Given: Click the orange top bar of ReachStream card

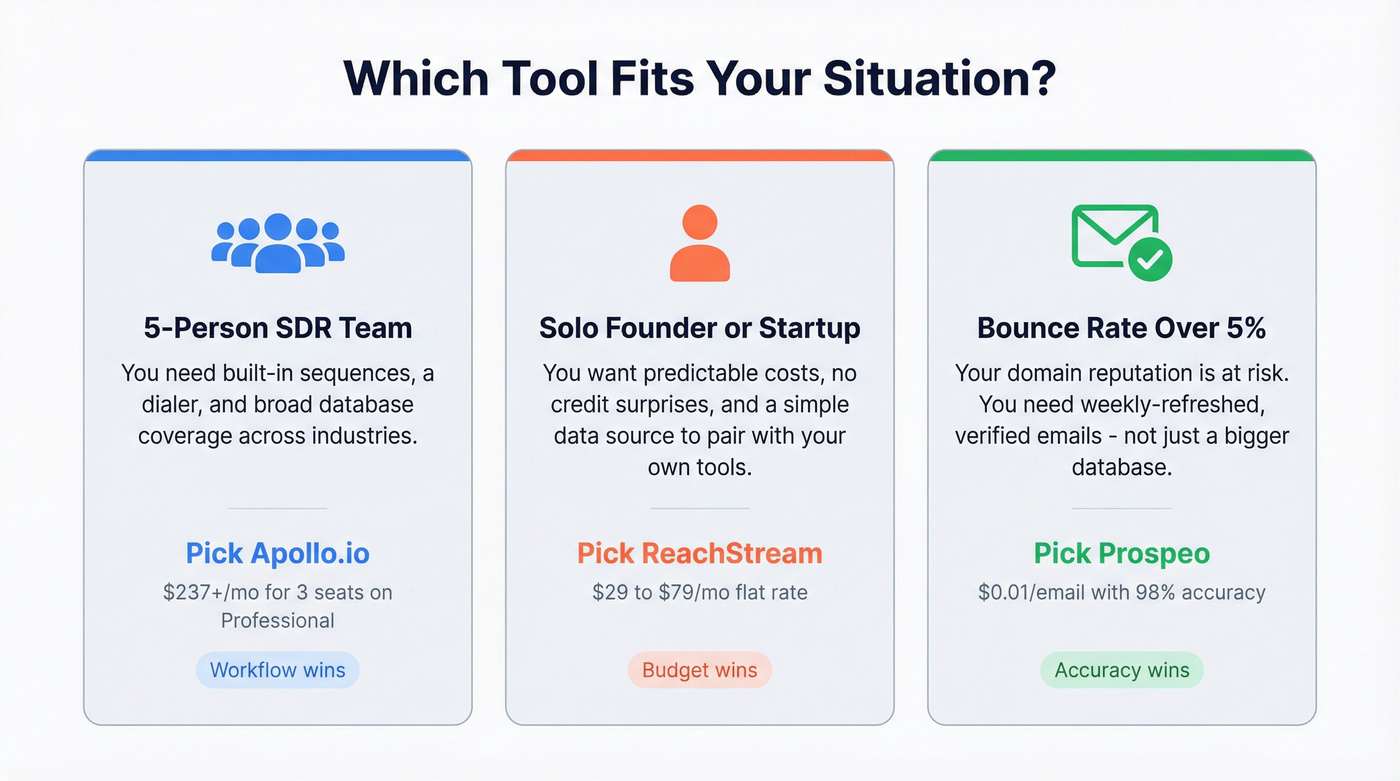Looking at the screenshot, I should (x=700, y=156).
